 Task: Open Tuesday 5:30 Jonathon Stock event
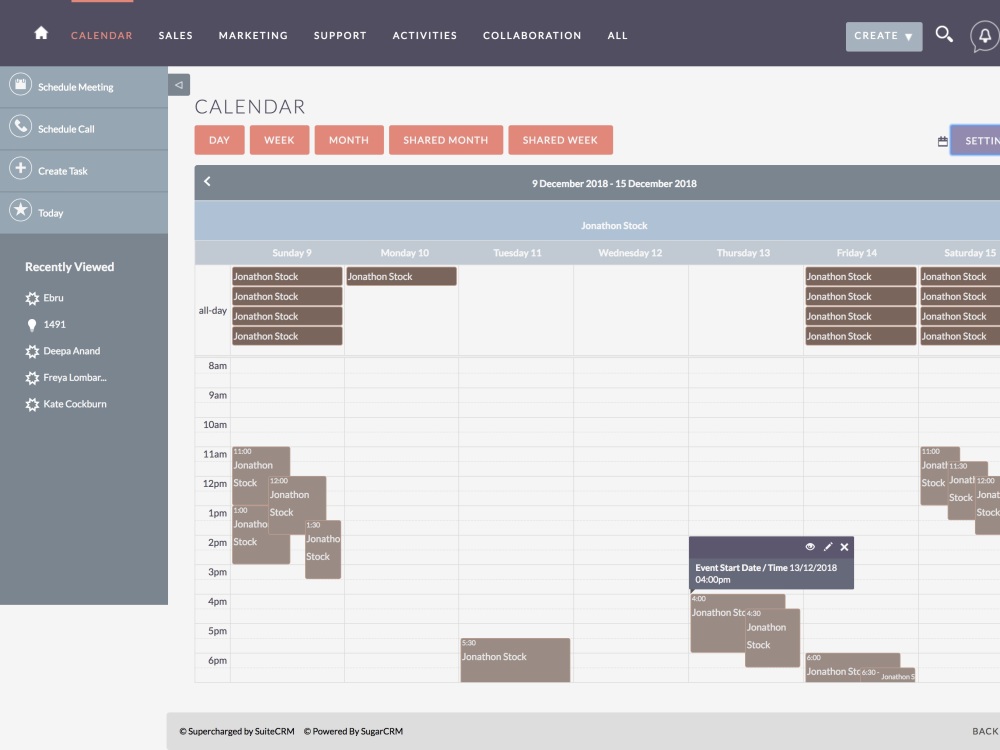[x=515, y=660]
